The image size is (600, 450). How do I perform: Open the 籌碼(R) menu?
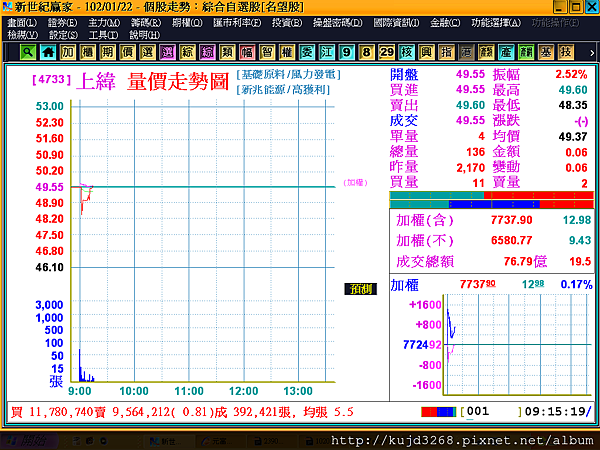(x=146, y=23)
